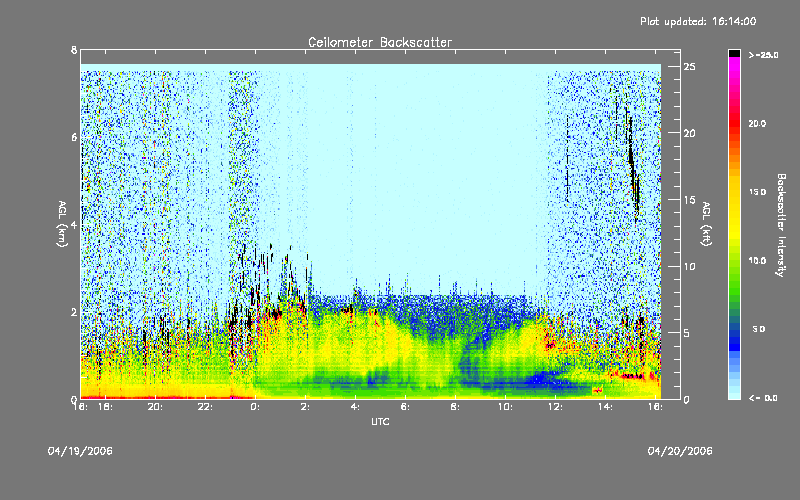Click the 'AGL (kft)' right axis label
Viewport: 800px width, 500px height.
(706, 224)
